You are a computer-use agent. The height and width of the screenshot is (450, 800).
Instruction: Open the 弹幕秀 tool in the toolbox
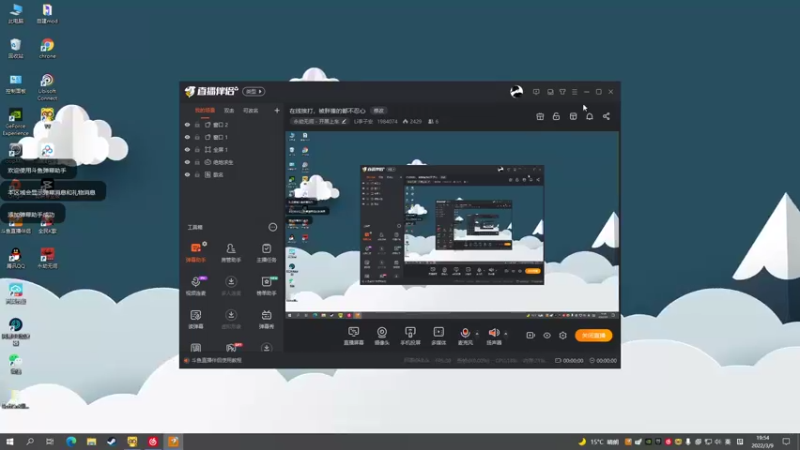point(266,319)
